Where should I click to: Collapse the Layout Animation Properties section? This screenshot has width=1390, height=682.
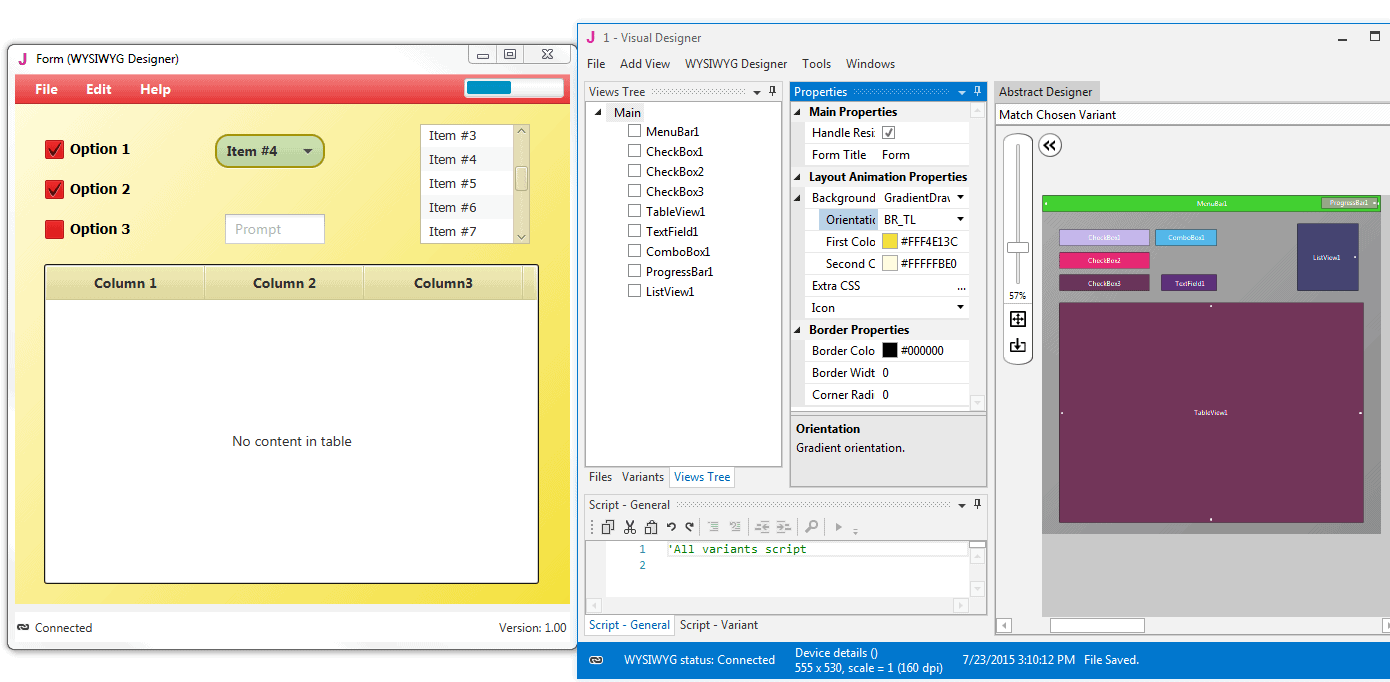(x=798, y=177)
